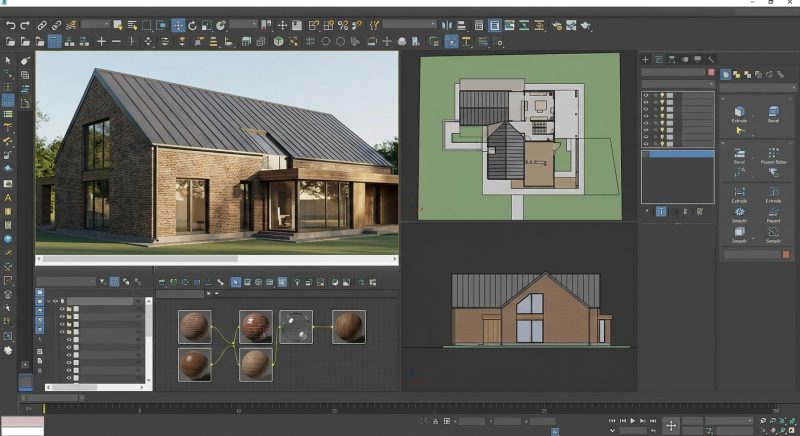
Task: Activate the Select and Rotate tool
Action: click(192, 25)
